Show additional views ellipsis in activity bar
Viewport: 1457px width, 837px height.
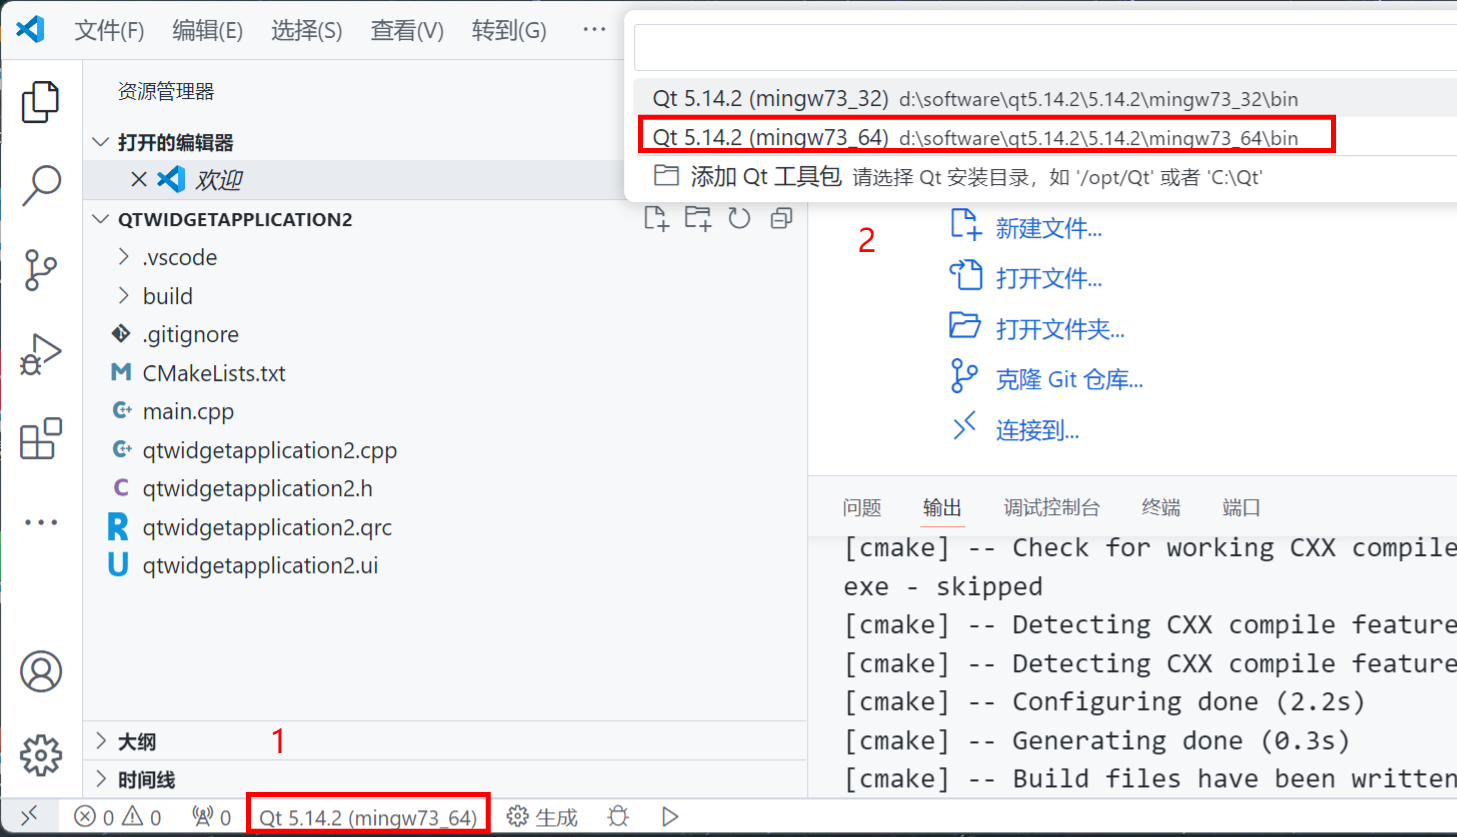click(x=41, y=522)
